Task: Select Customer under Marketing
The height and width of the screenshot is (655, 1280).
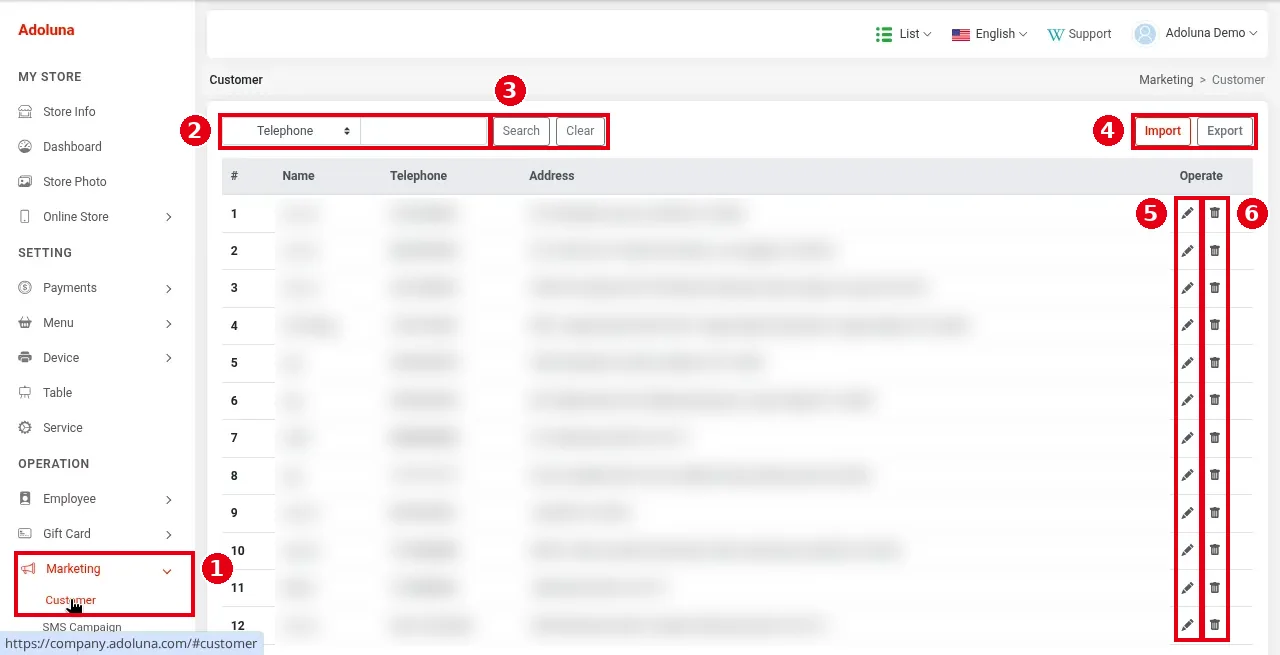Action: pyautogui.click(x=70, y=600)
